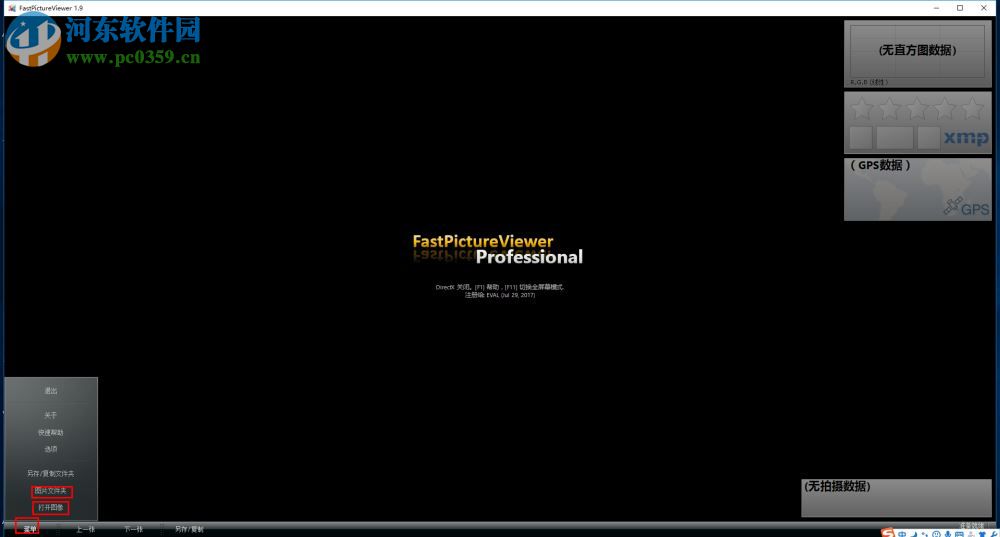
Task: Set rating to four stars
Action: (x=945, y=109)
